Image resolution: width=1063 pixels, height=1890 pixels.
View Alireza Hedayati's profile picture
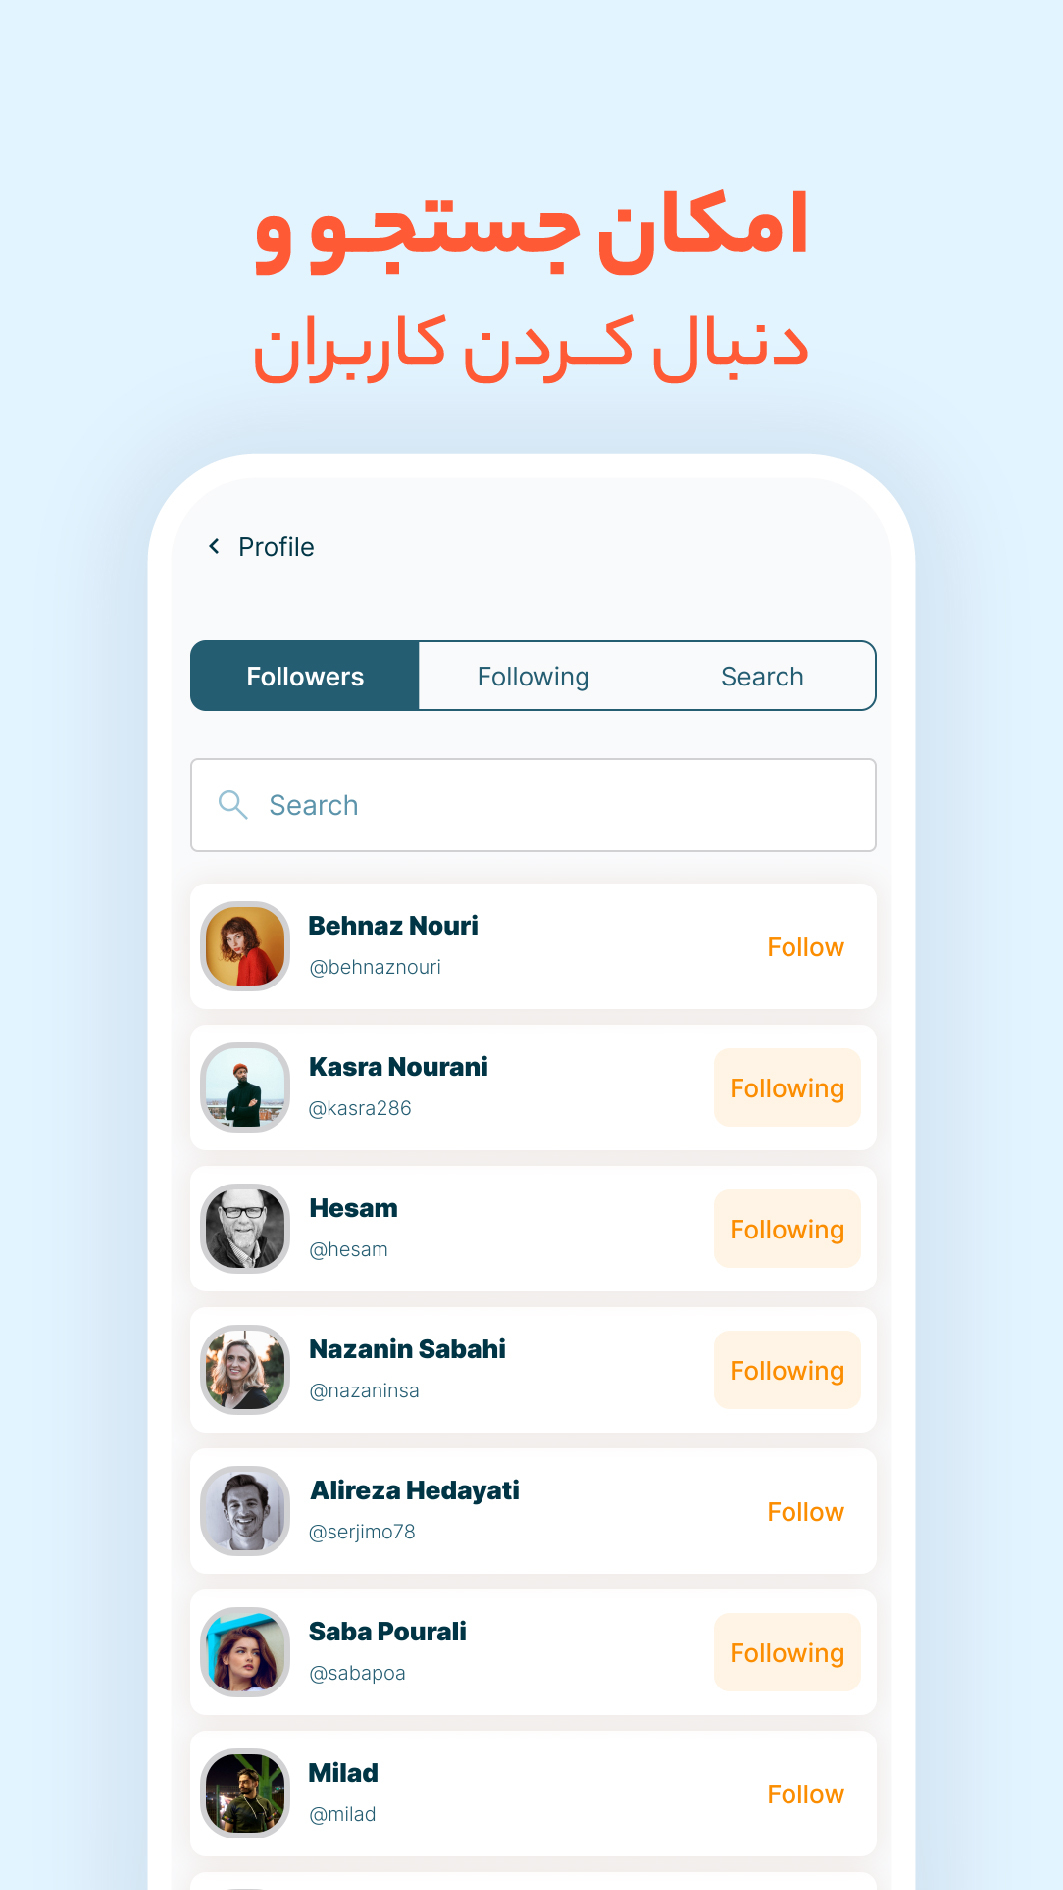(246, 1511)
